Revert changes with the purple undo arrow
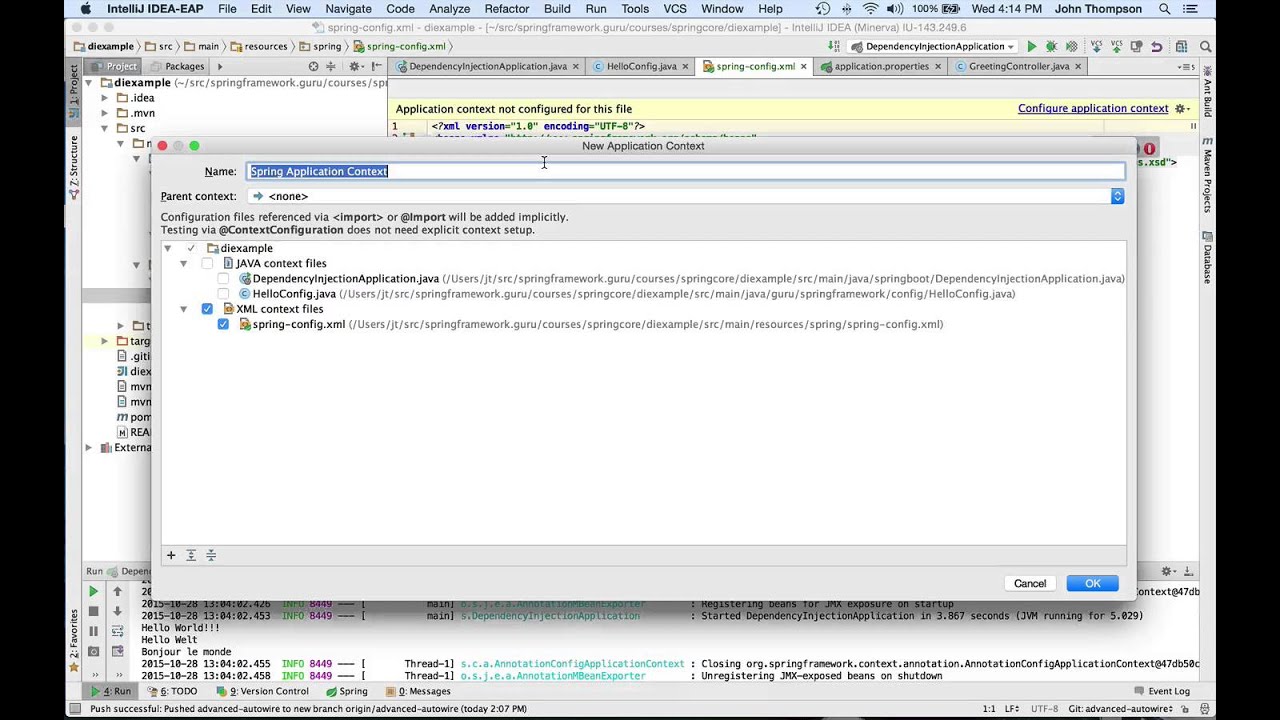 click(1157, 47)
